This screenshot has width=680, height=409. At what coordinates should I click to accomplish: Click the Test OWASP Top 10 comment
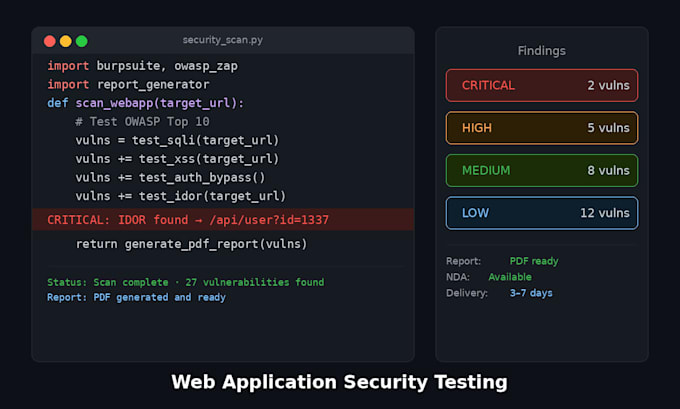tap(142, 121)
